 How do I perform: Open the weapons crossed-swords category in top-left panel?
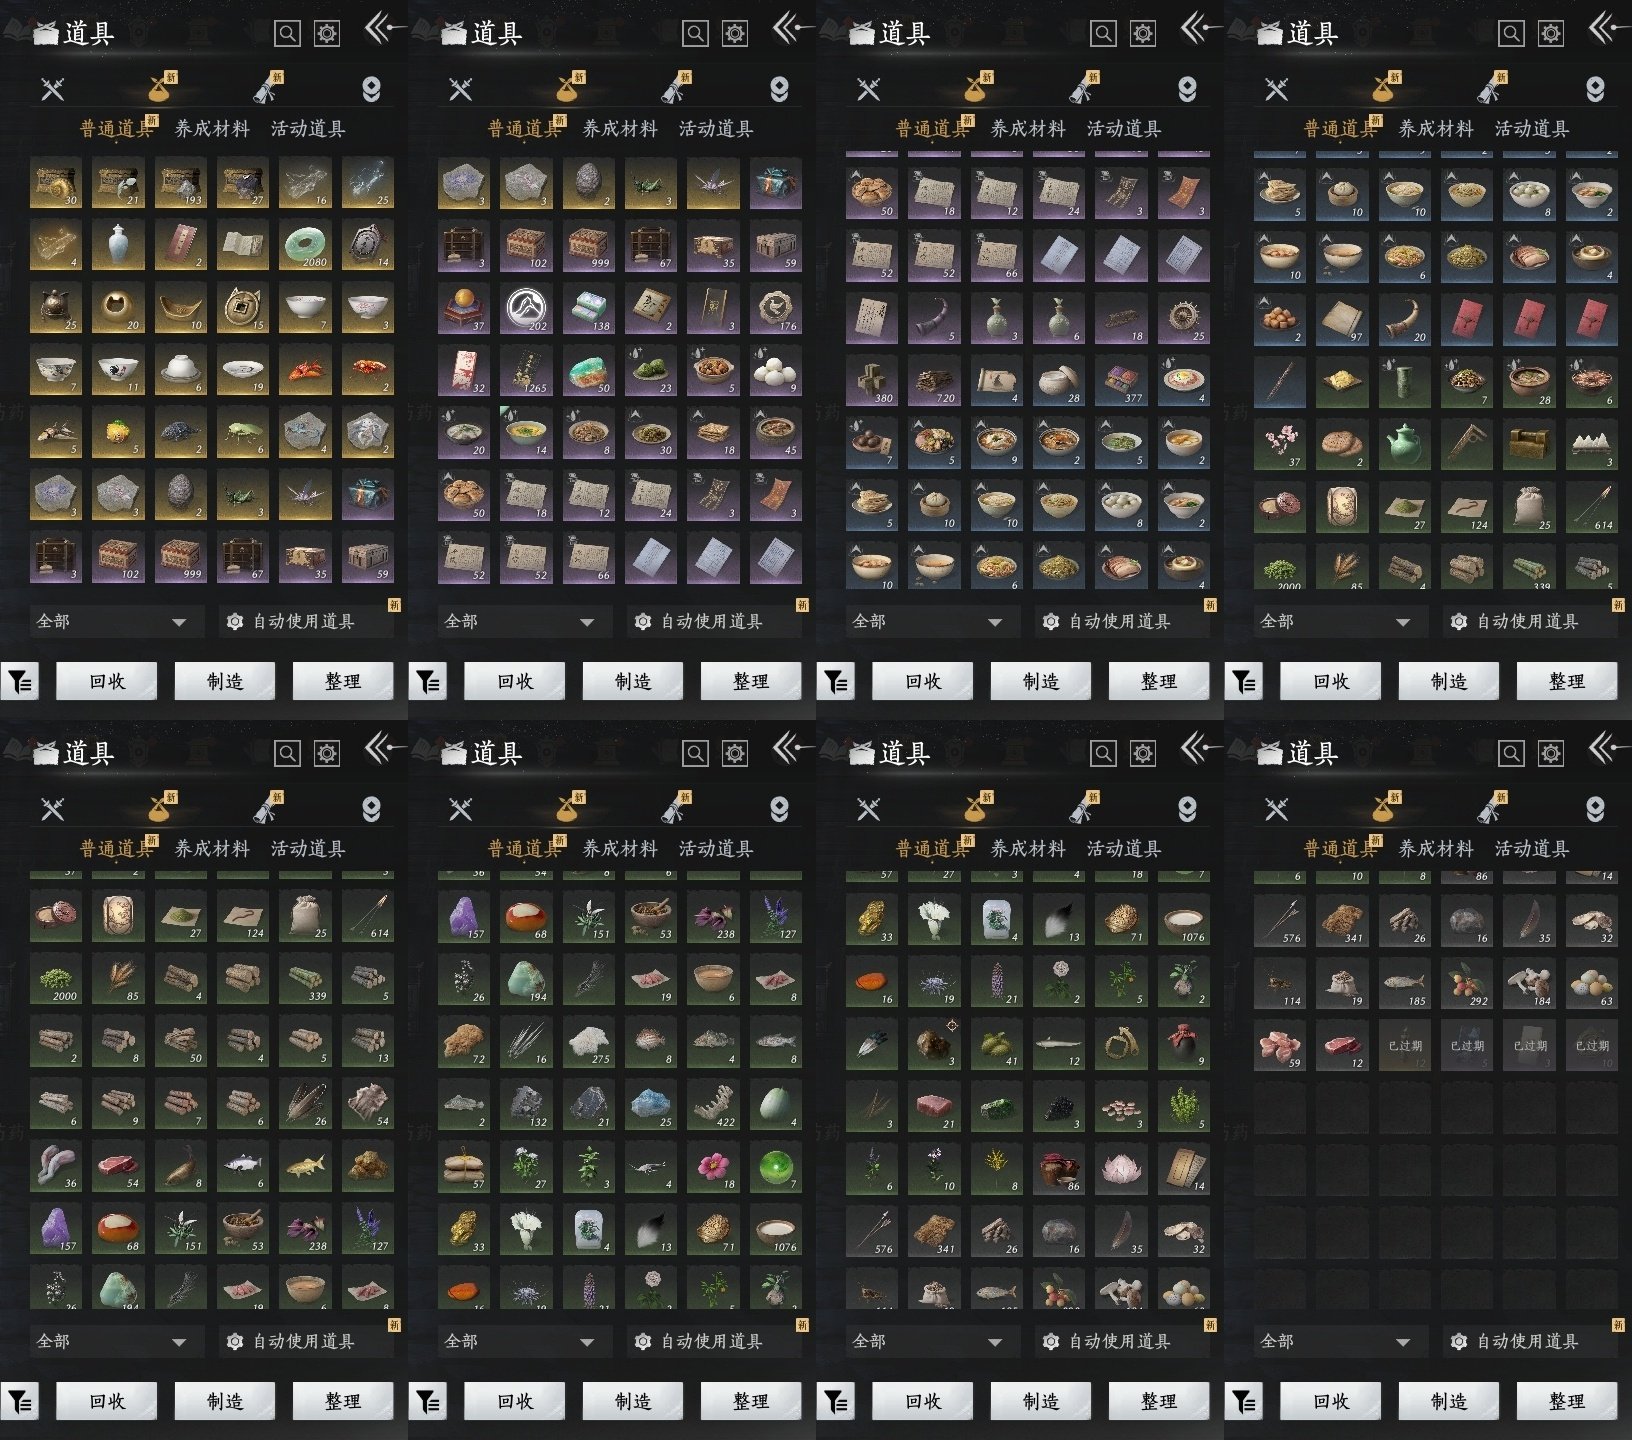click(53, 89)
